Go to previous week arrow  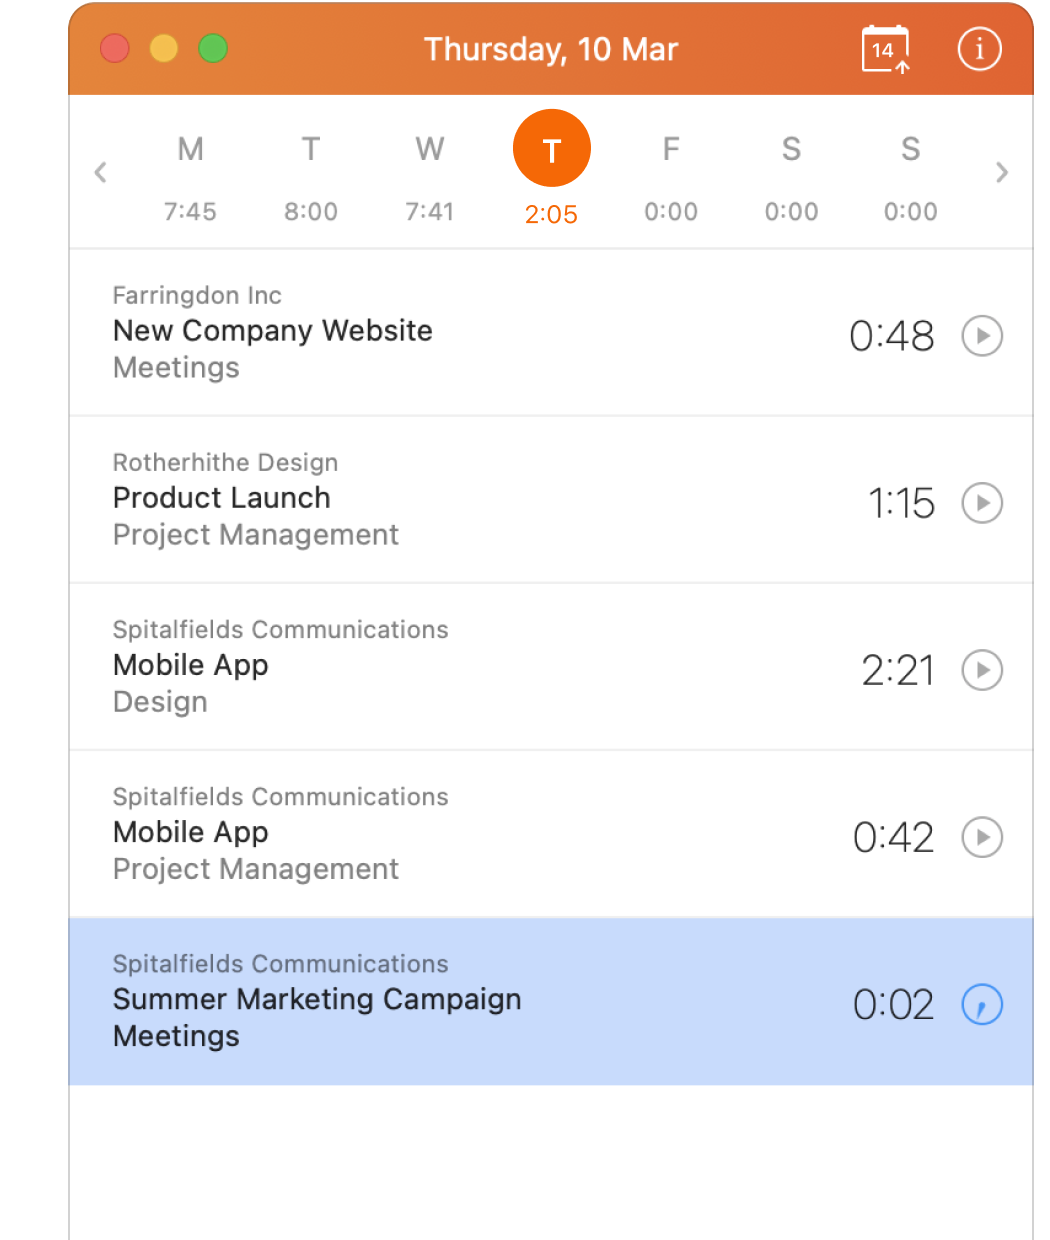point(100,172)
